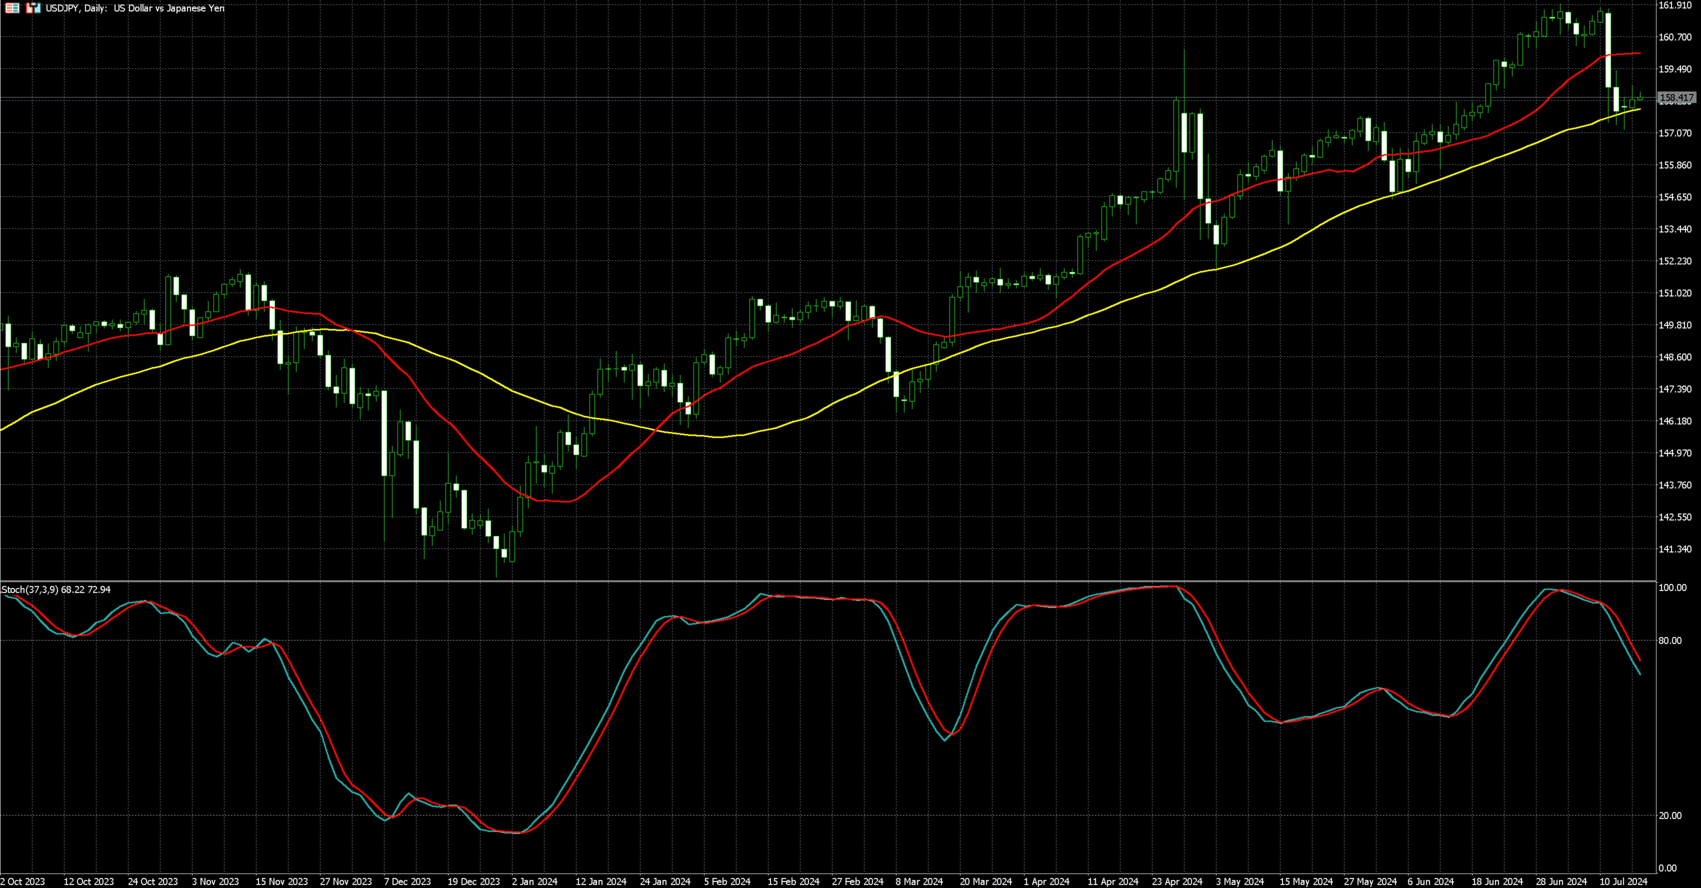Click the red-blue Depth of Market table icon
This screenshot has width=1701, height=888.
click(x=12, y=8)
